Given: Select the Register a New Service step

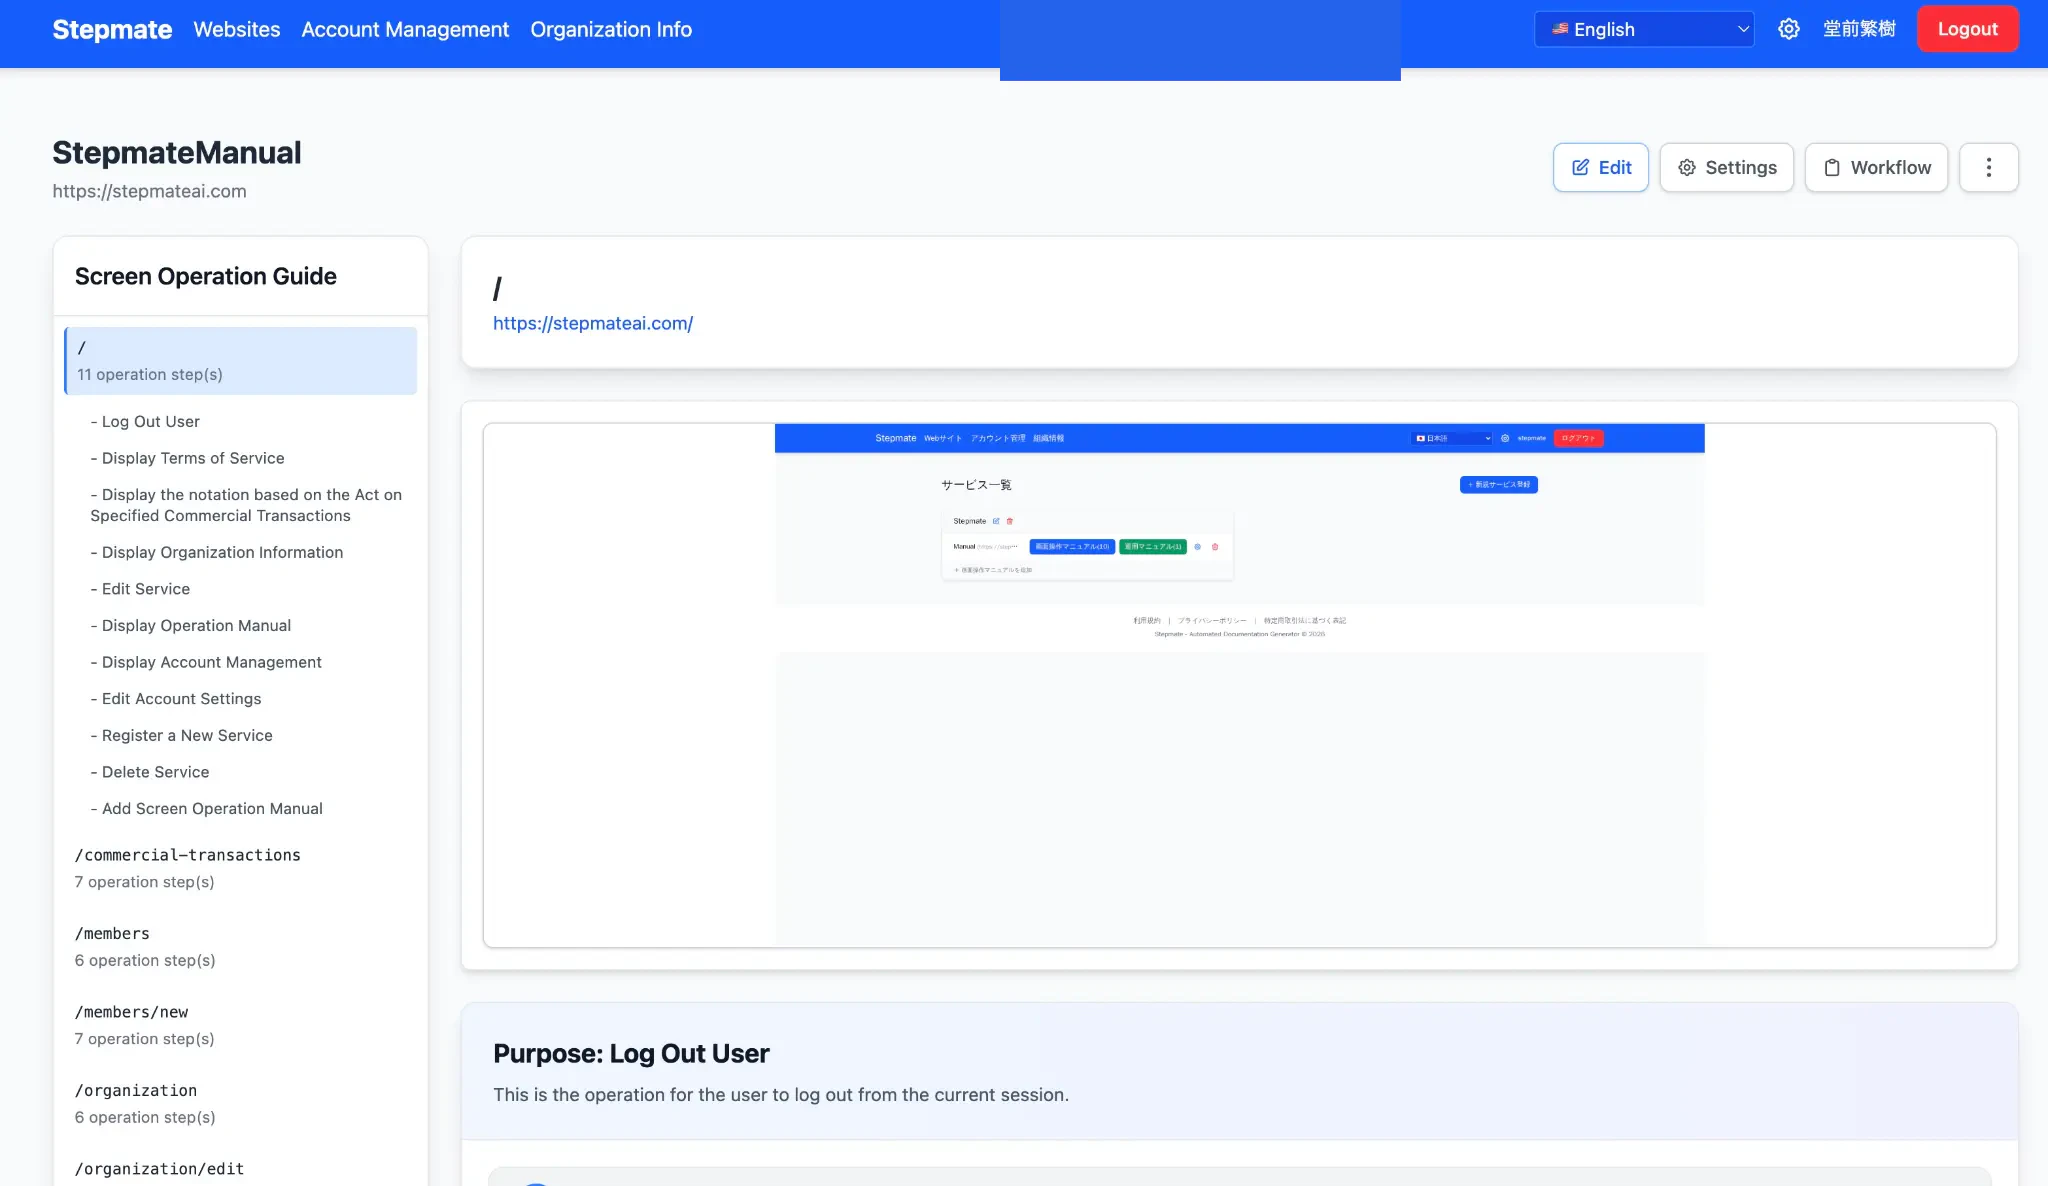Looking at the screenshot, I should click(186, 735).
